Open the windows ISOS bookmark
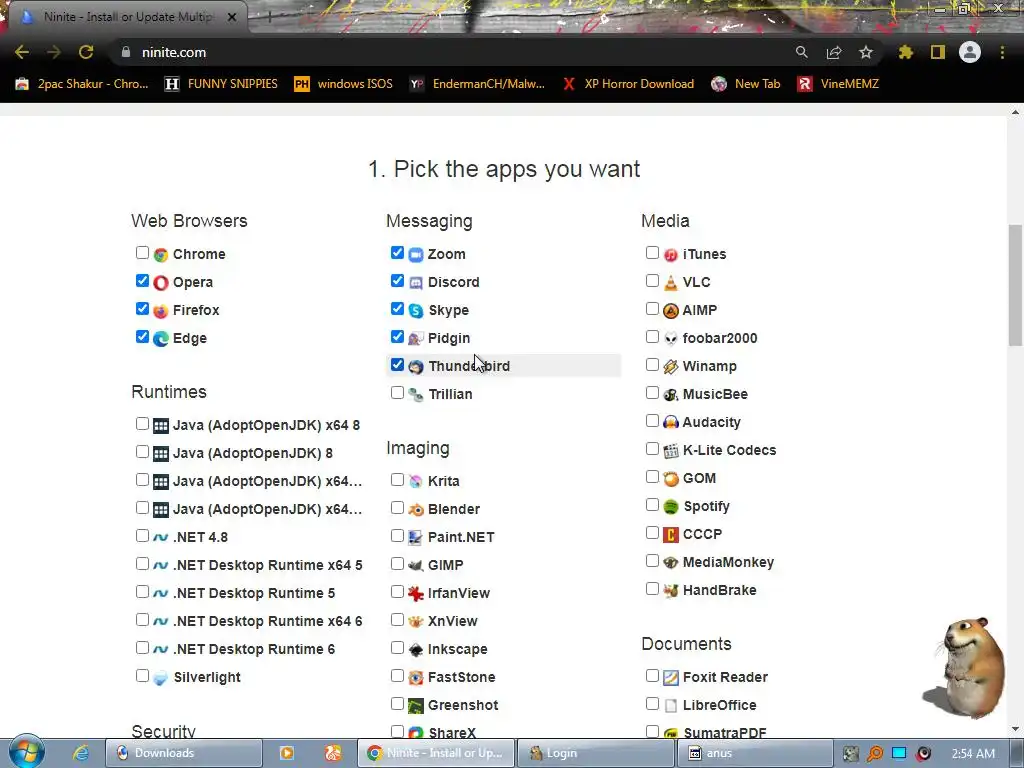This screenshot has width=1024, height=768. click(x=344, y=84)
